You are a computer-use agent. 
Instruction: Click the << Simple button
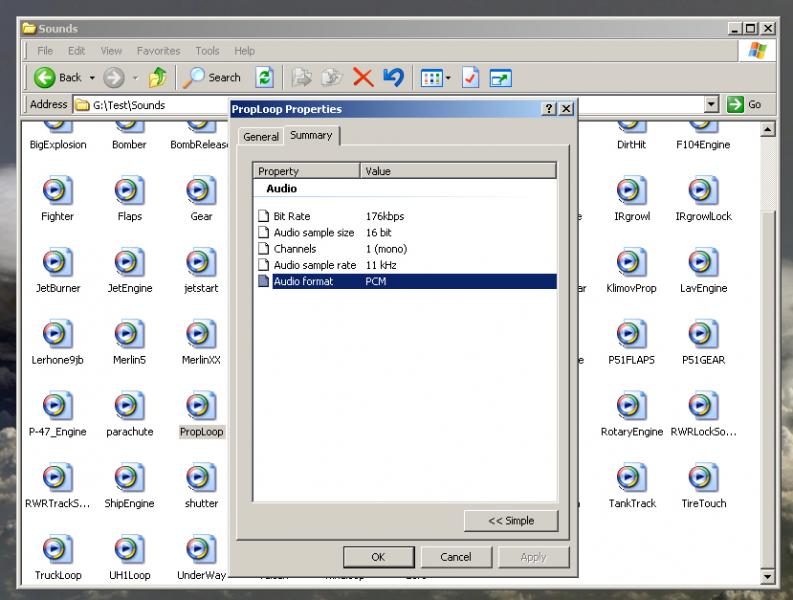(x=511, y=521)
